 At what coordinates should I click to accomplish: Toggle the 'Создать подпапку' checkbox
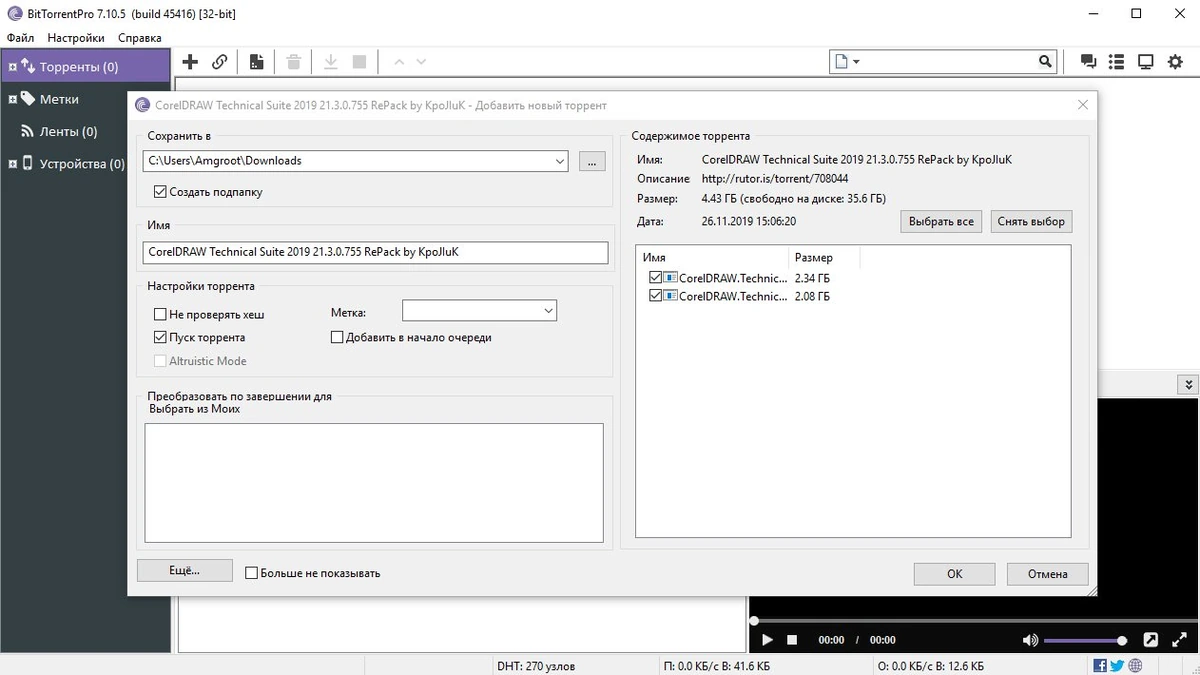coord(160,192)
